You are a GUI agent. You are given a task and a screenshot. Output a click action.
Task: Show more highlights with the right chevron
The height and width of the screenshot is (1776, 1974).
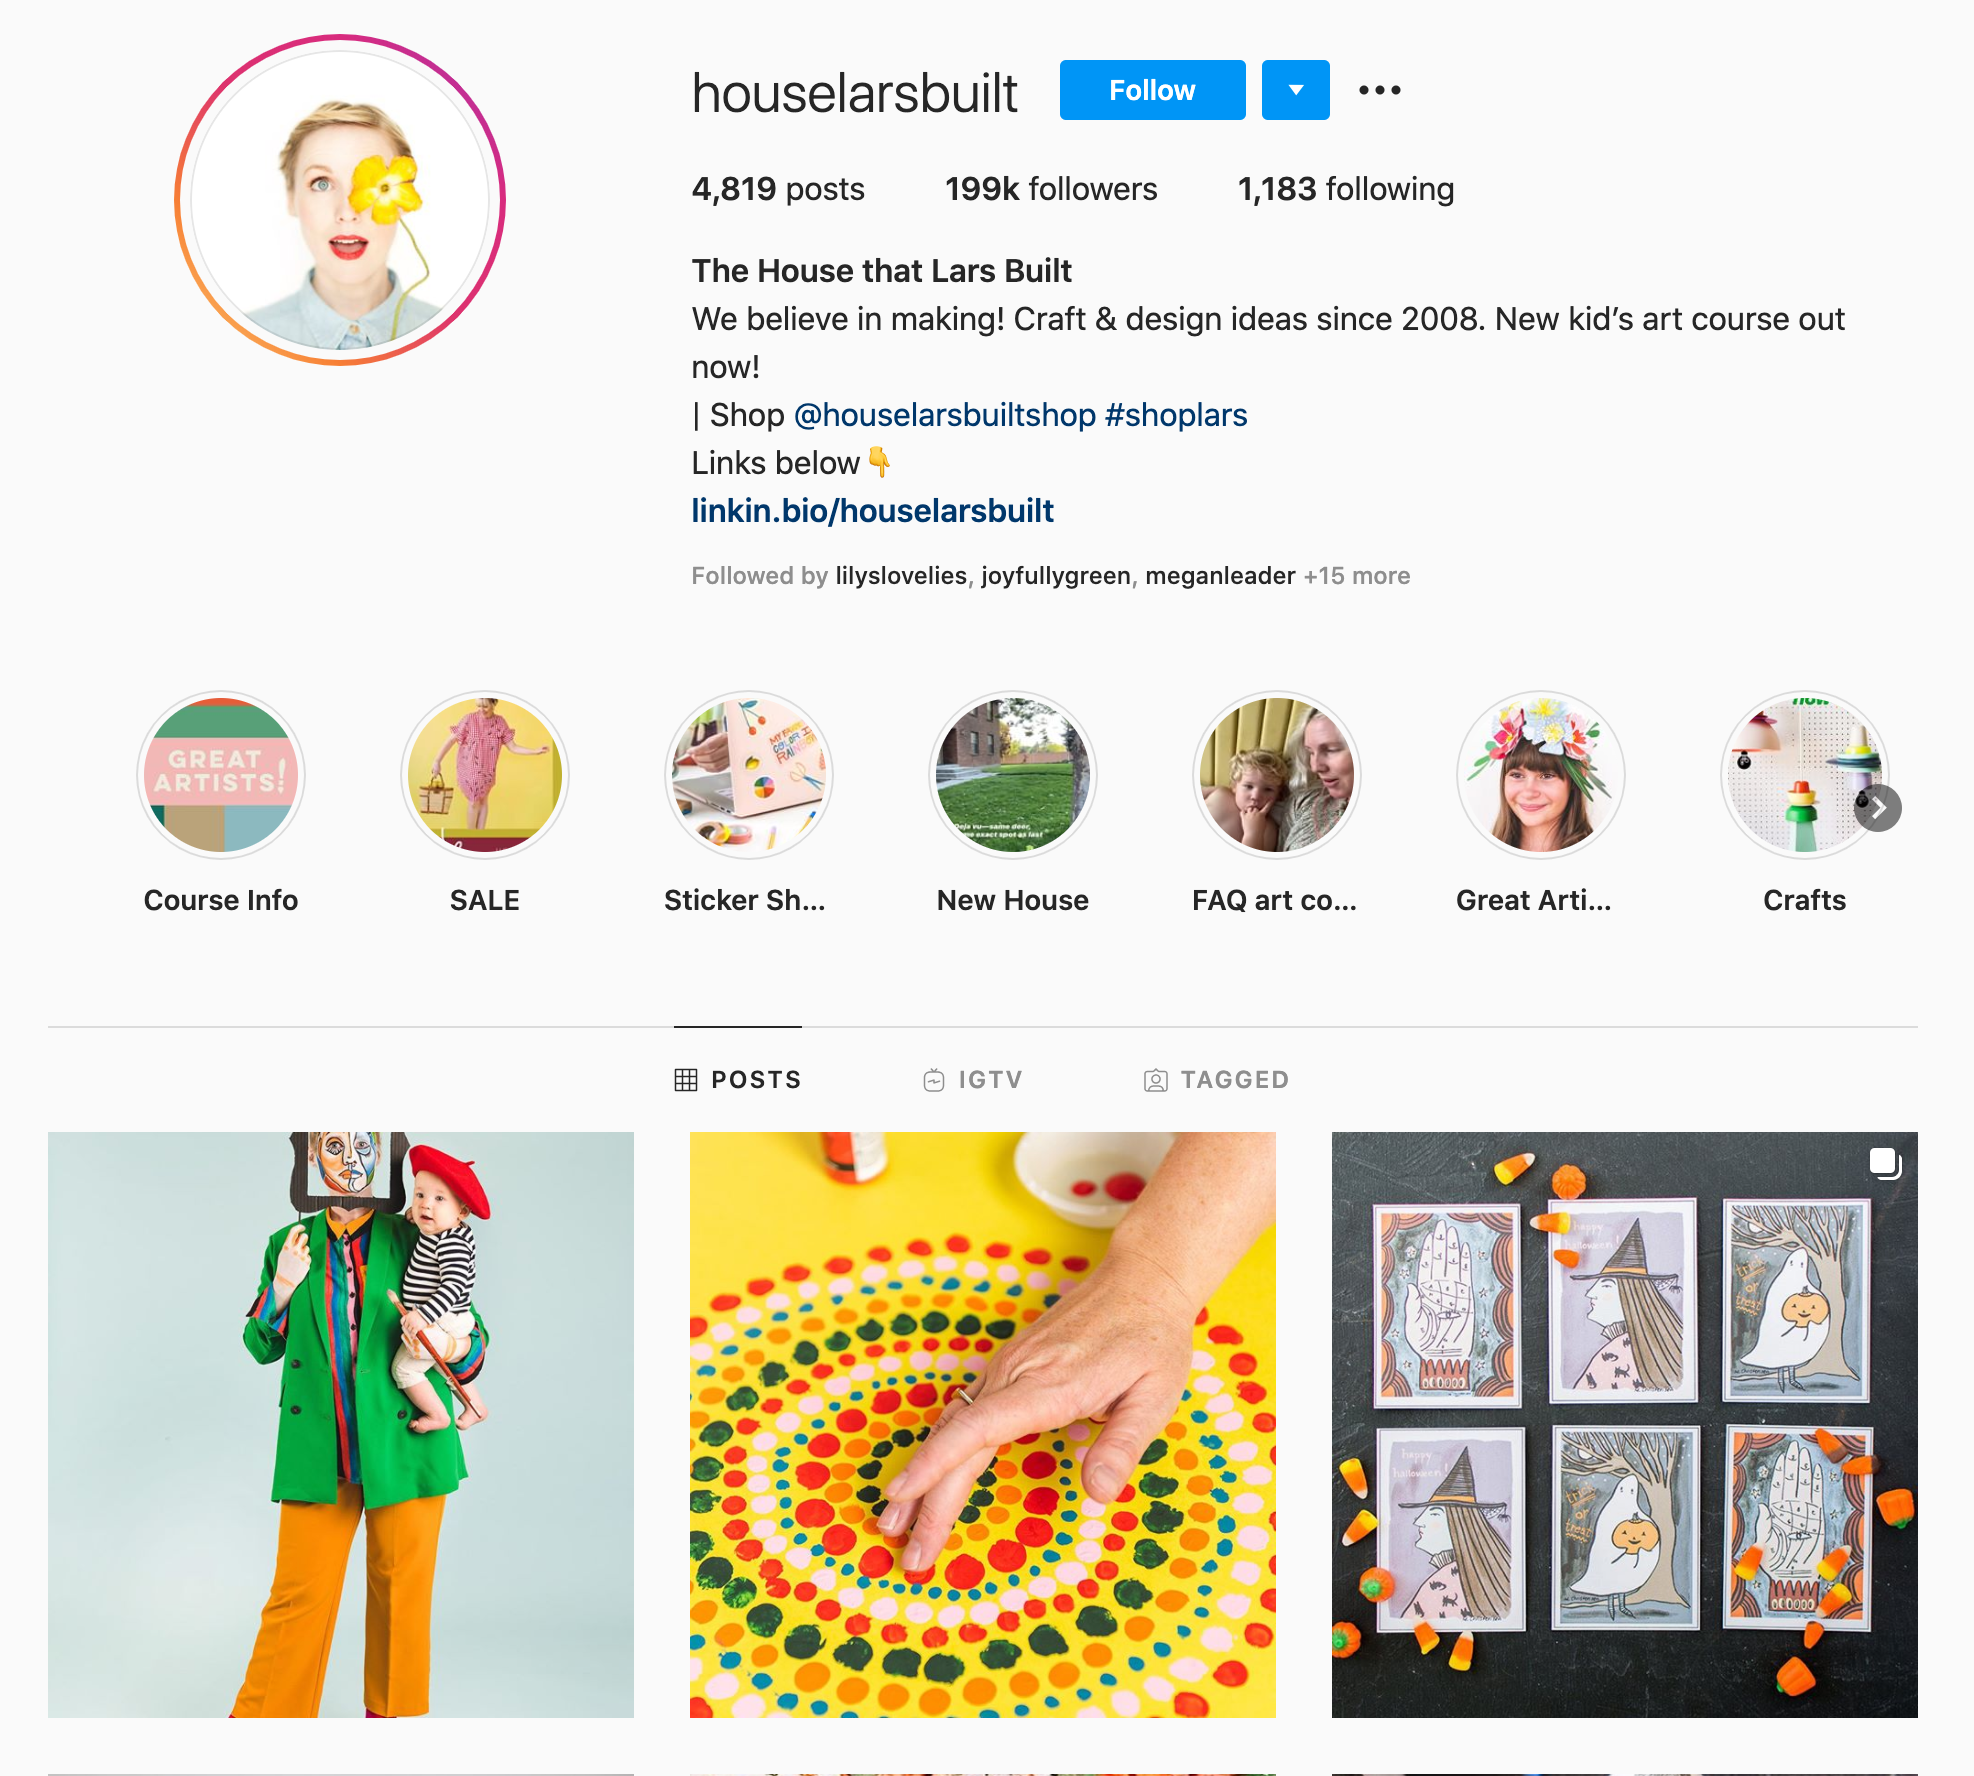(x=1878, y=808)
